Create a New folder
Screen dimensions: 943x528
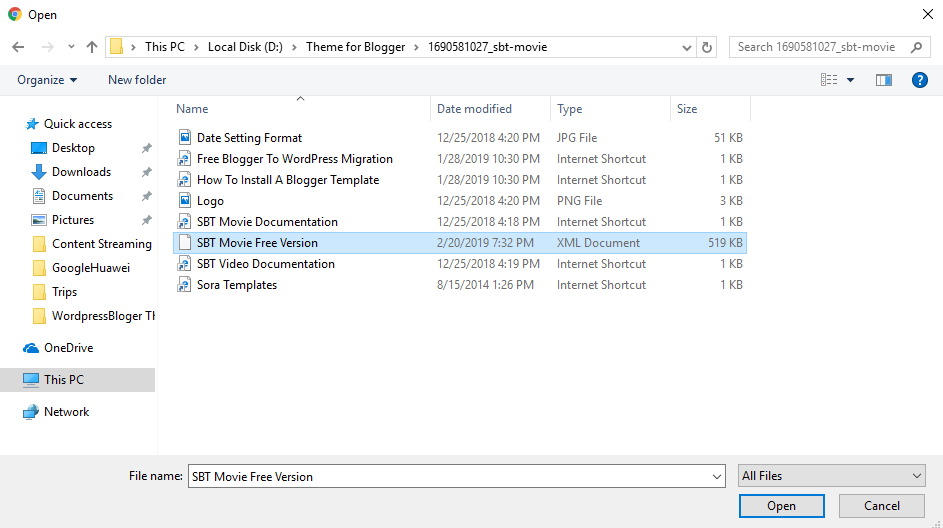(x=137, y=80)
